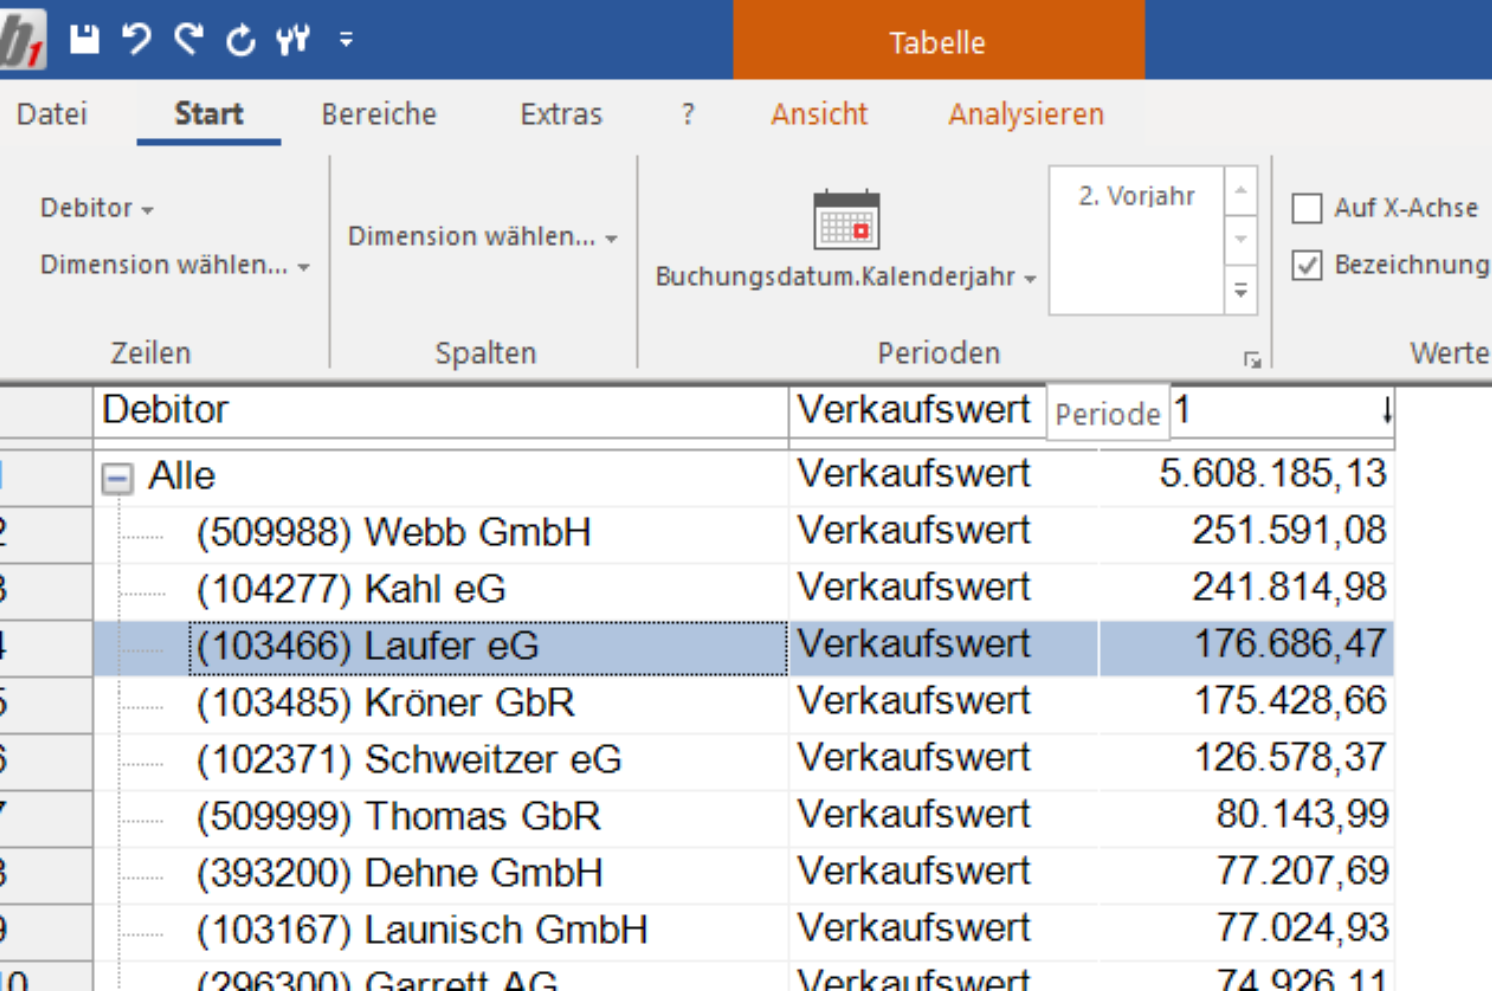Switch to the Ansicht tab

819,114
